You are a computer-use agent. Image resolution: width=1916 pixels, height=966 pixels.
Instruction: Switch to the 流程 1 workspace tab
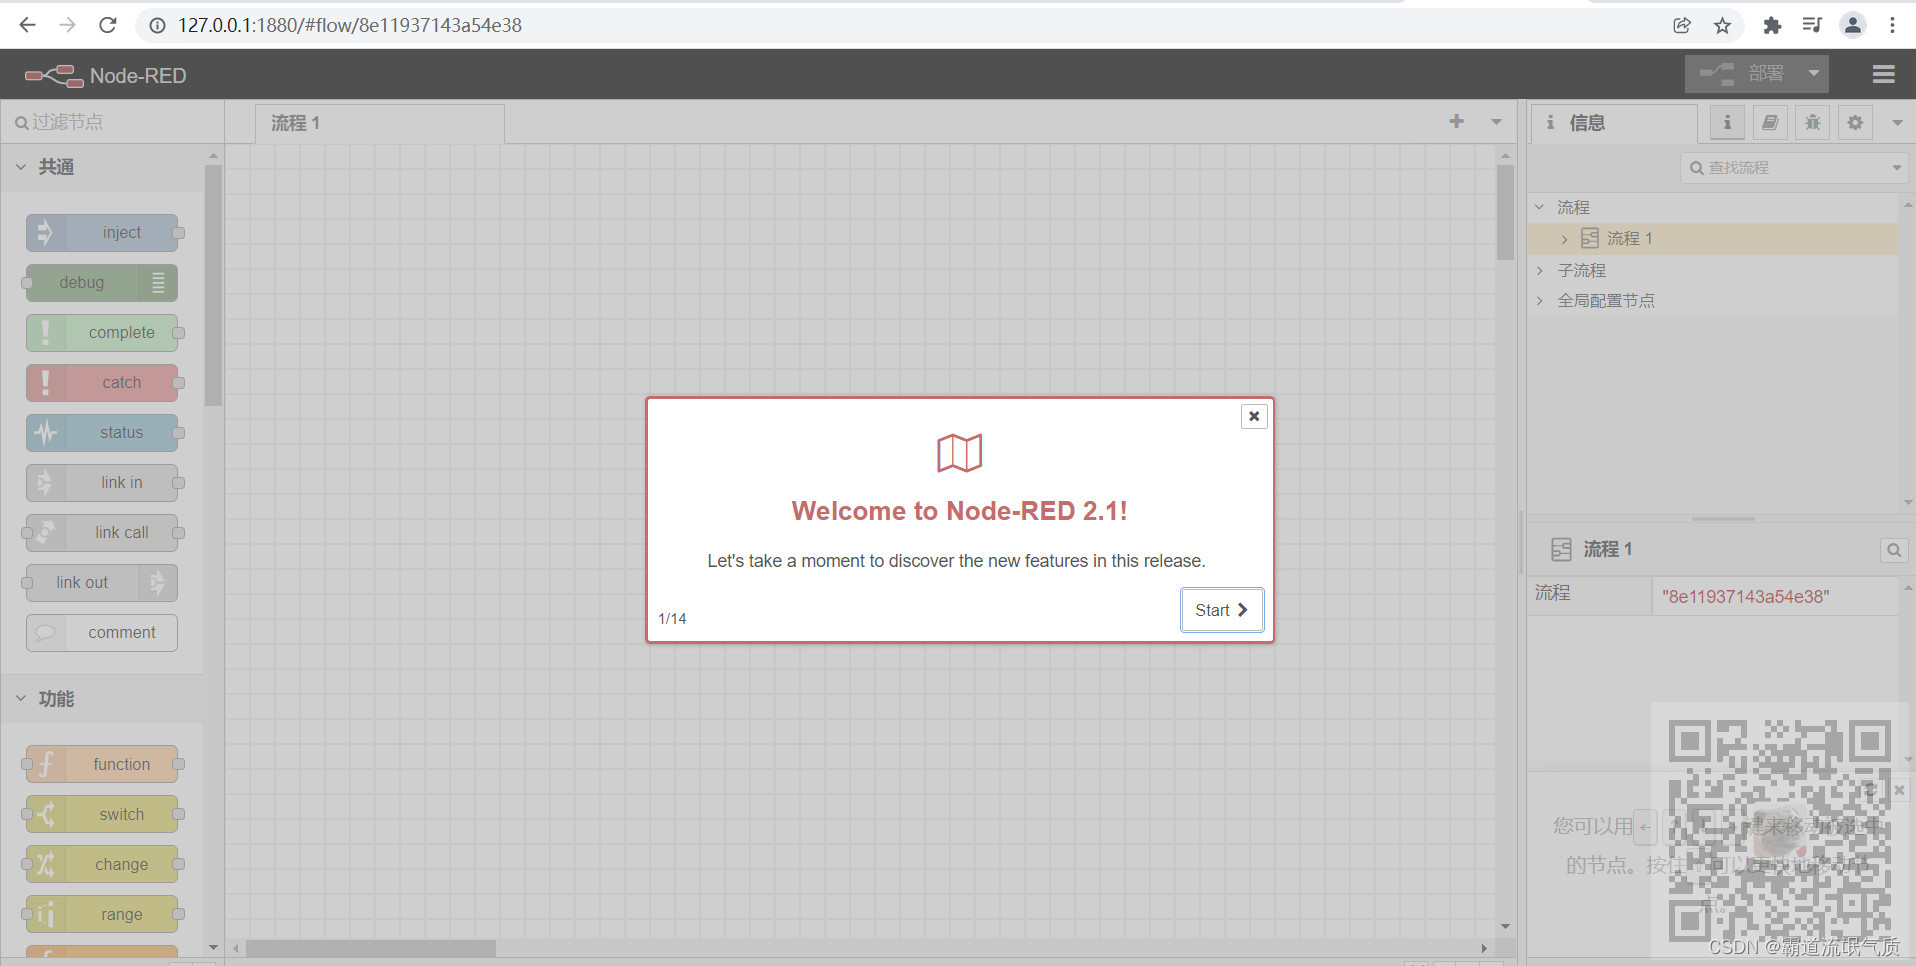pos(380,123)
